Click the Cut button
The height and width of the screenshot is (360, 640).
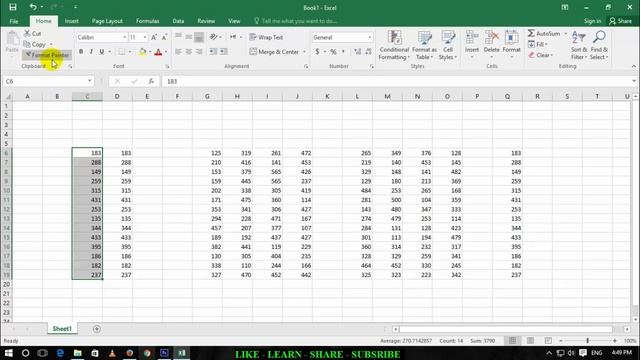[33, 33]
